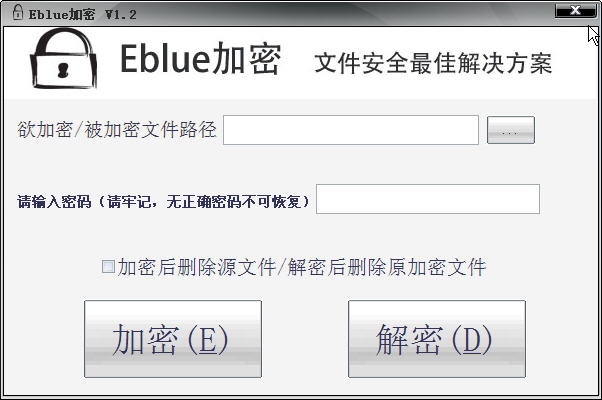Enable delete source file after encryption checkbox
602x400 pixels.
pos(108,266)
